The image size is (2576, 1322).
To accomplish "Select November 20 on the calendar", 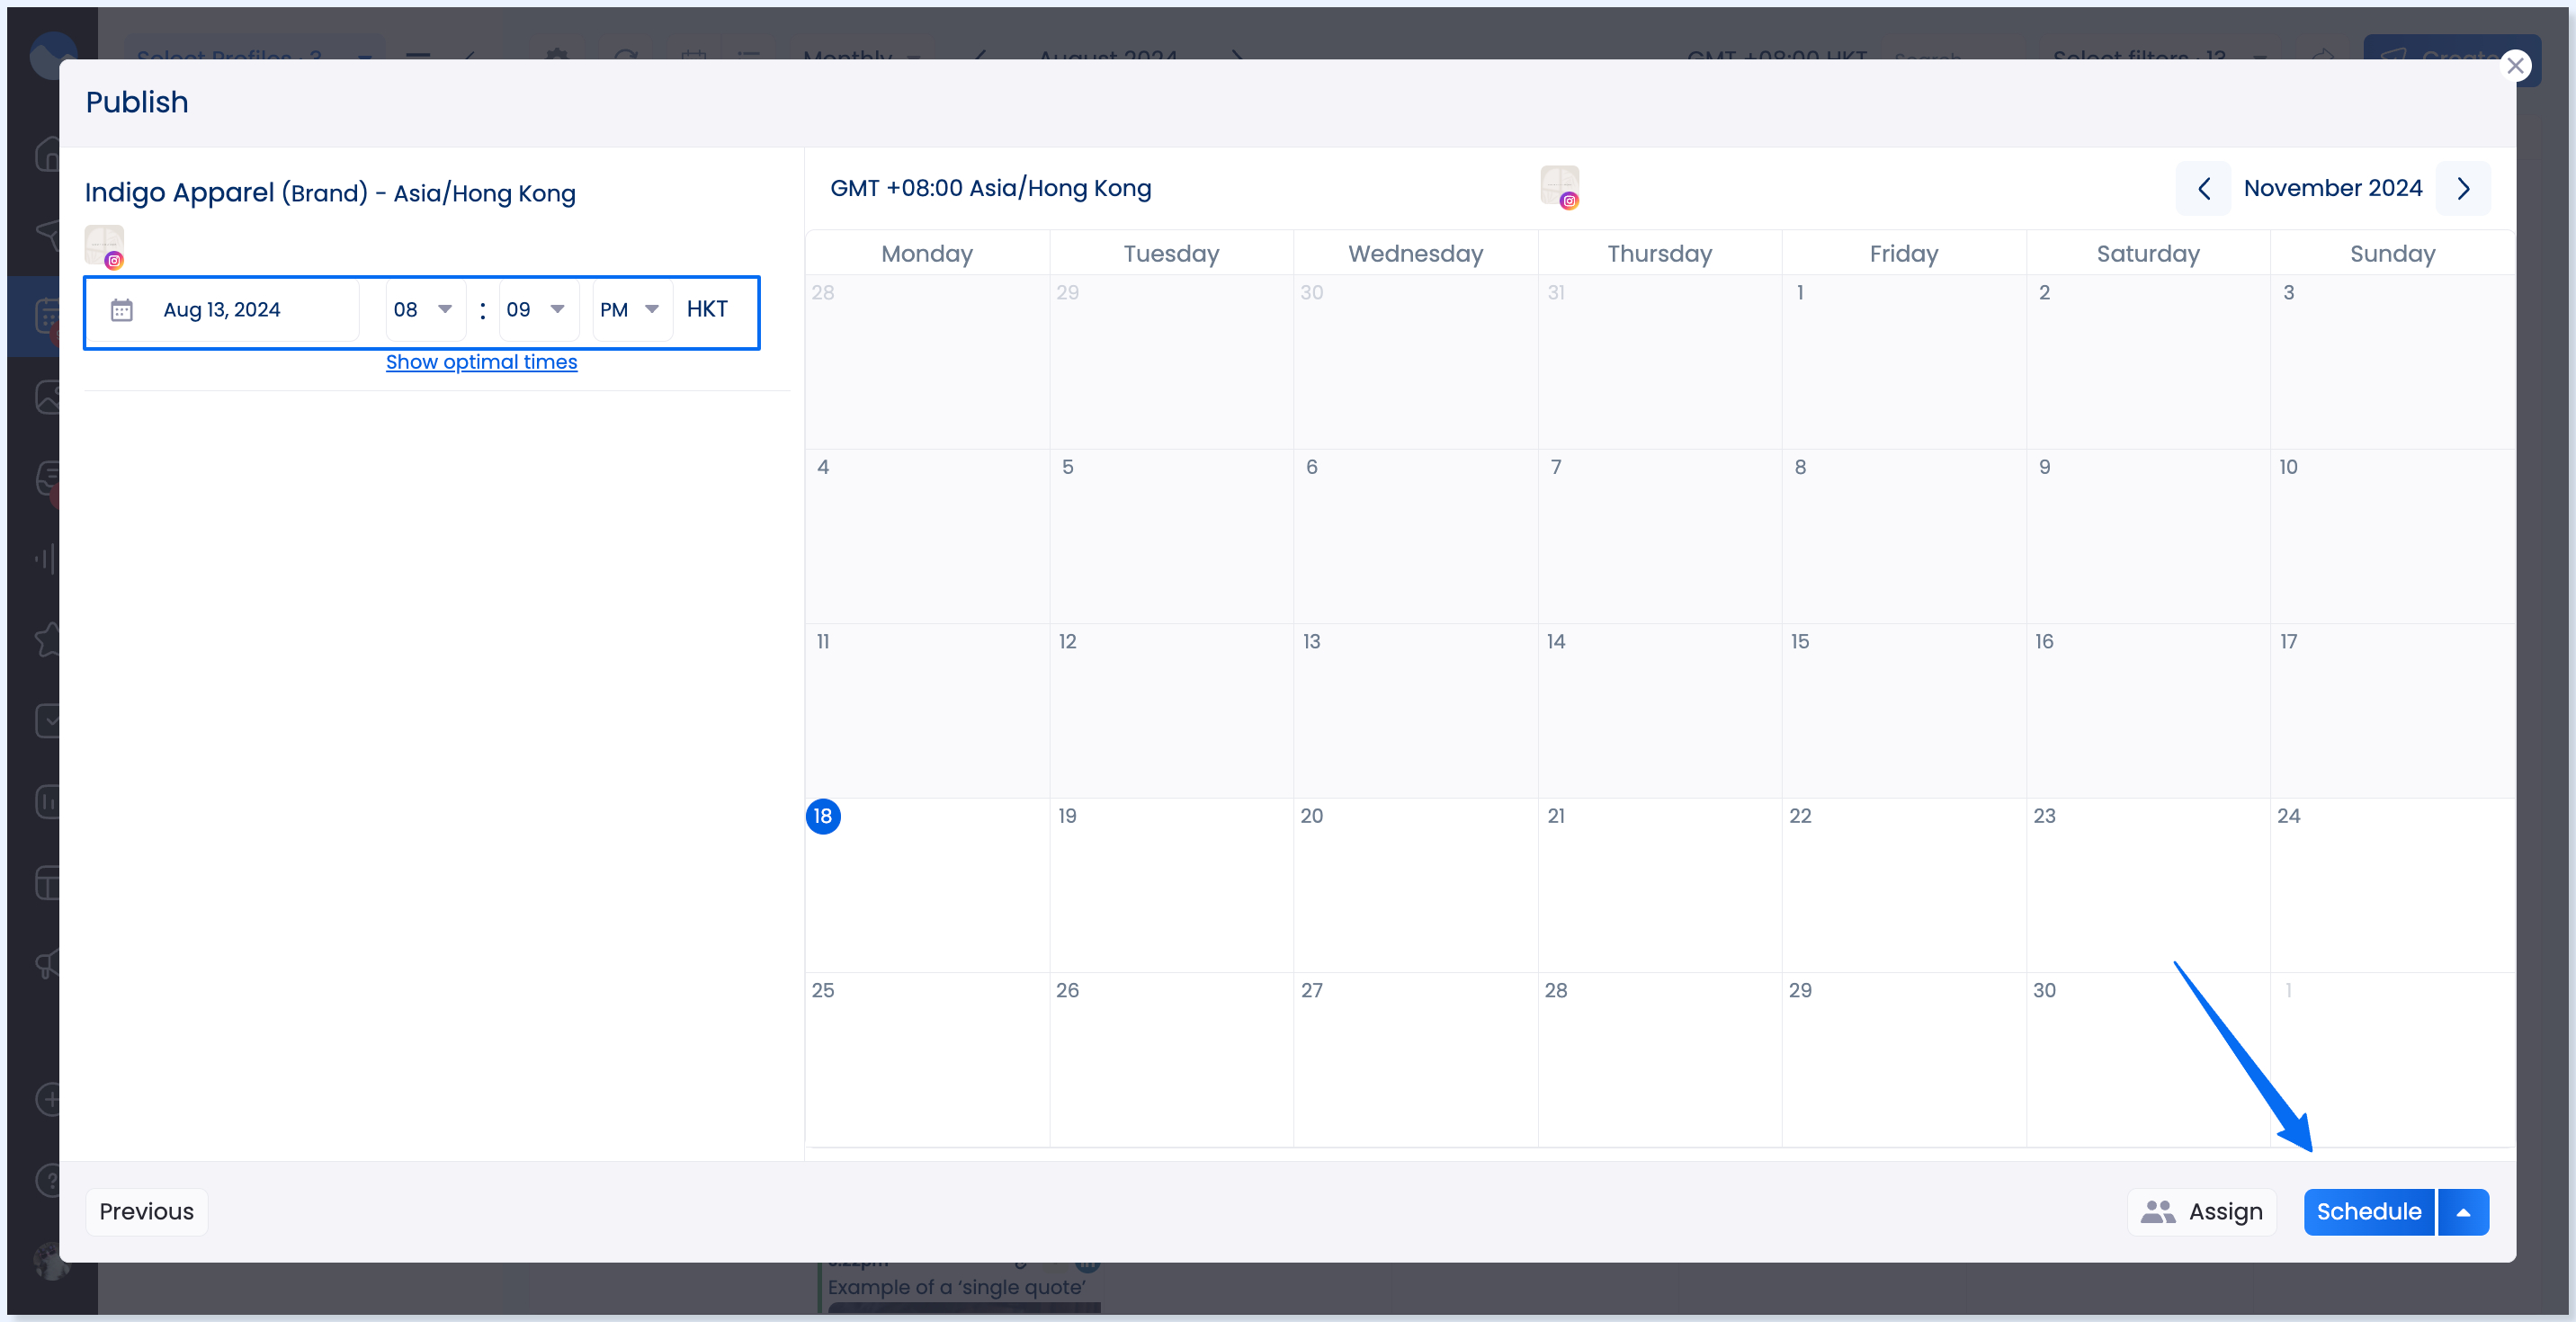I will tap(1415, 885).
